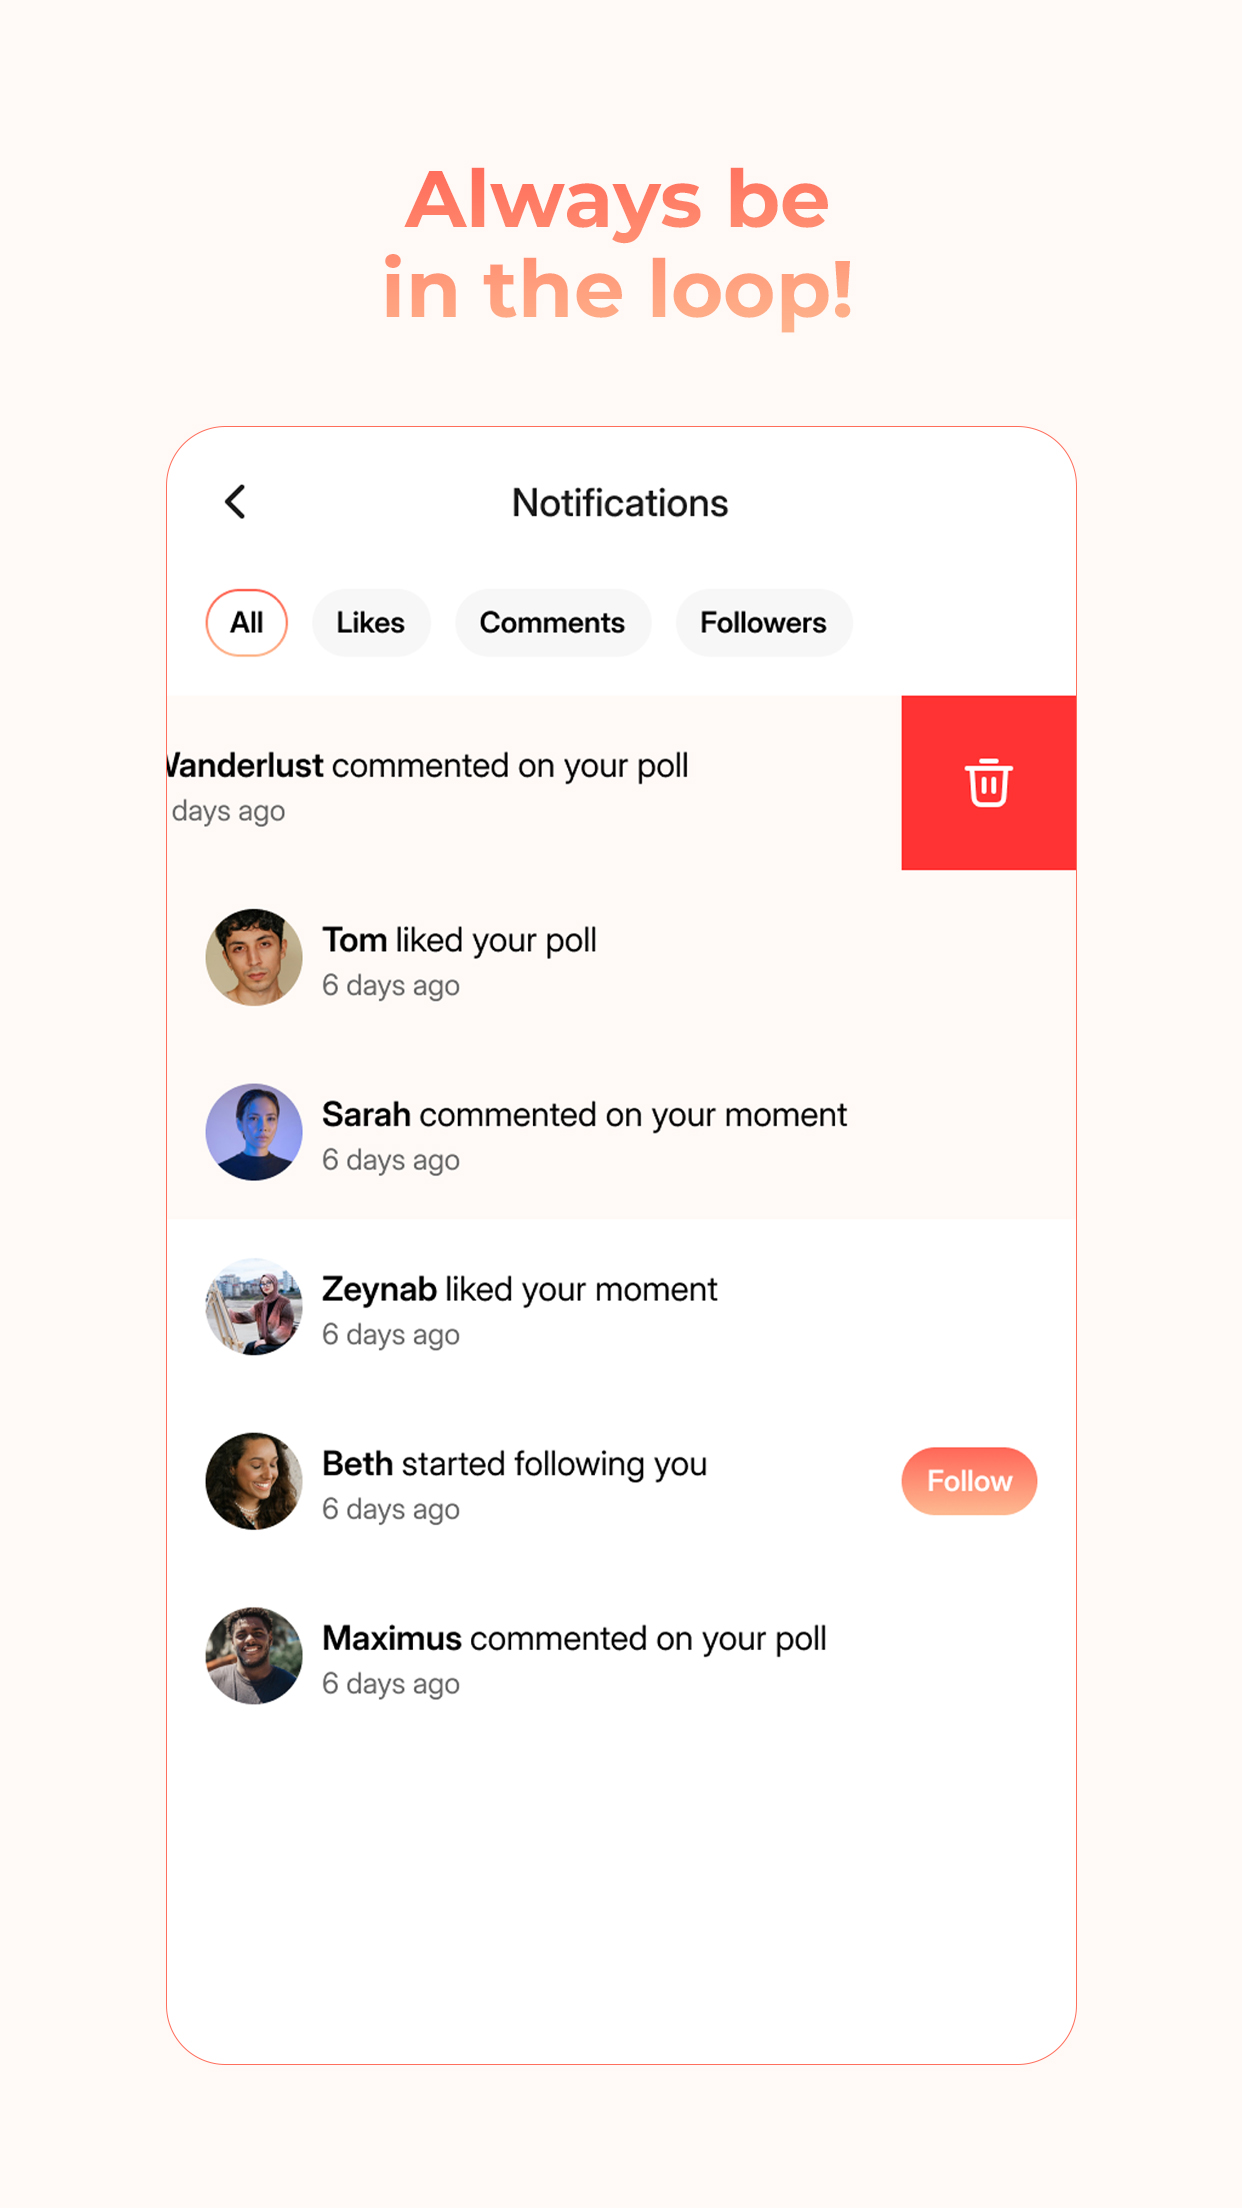Screen dimensions: 1242x2208
Task: Open Maximus's comment on your poll
Action: click(574, 1639)
